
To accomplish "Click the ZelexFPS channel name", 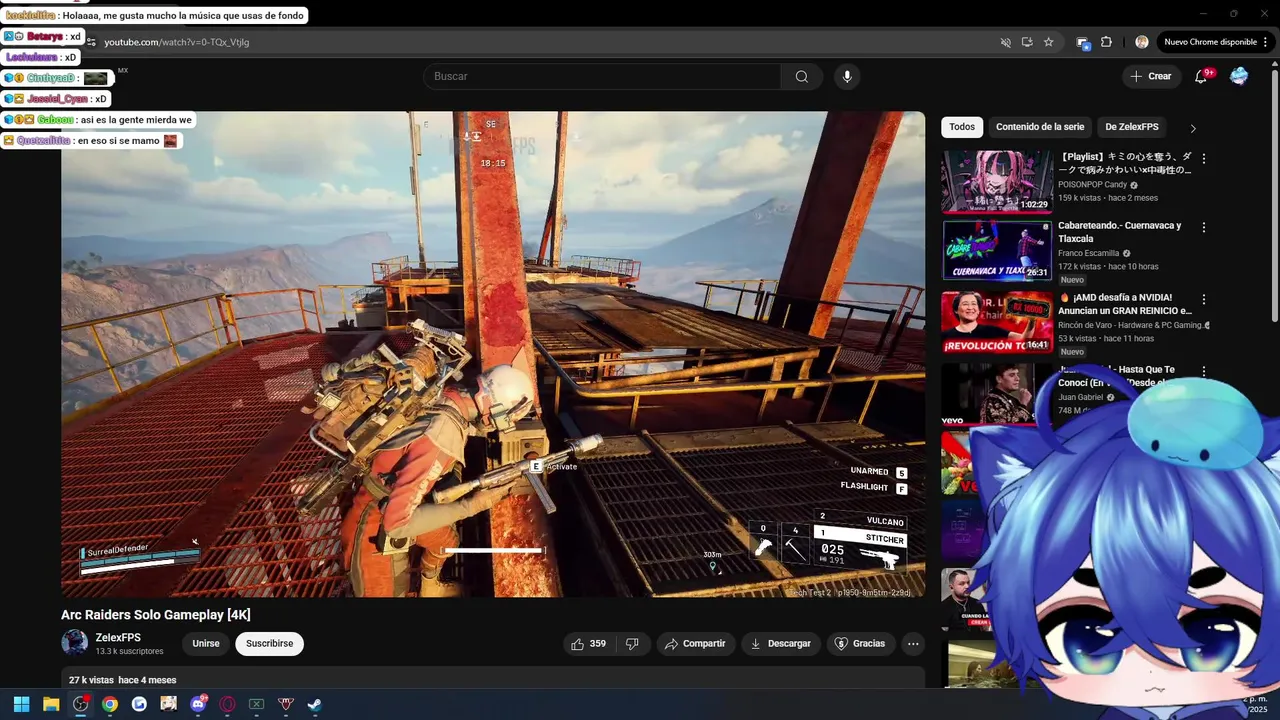I will [x=118, y=638].
